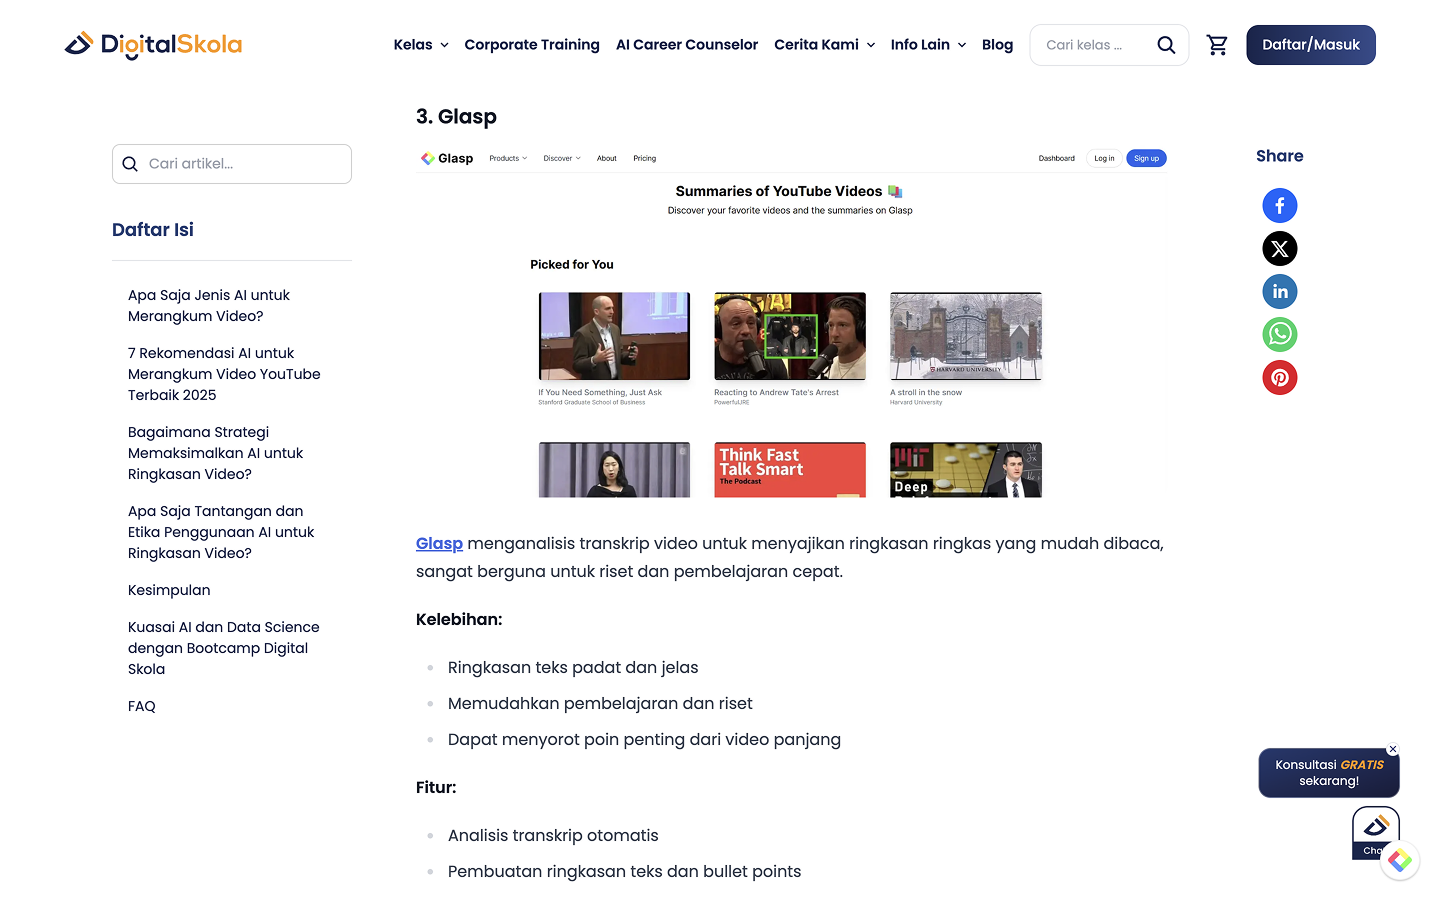1440x900 pixels.
Task: Open the DigitalSkola chat widget
Action: (x=1375, y=832)
